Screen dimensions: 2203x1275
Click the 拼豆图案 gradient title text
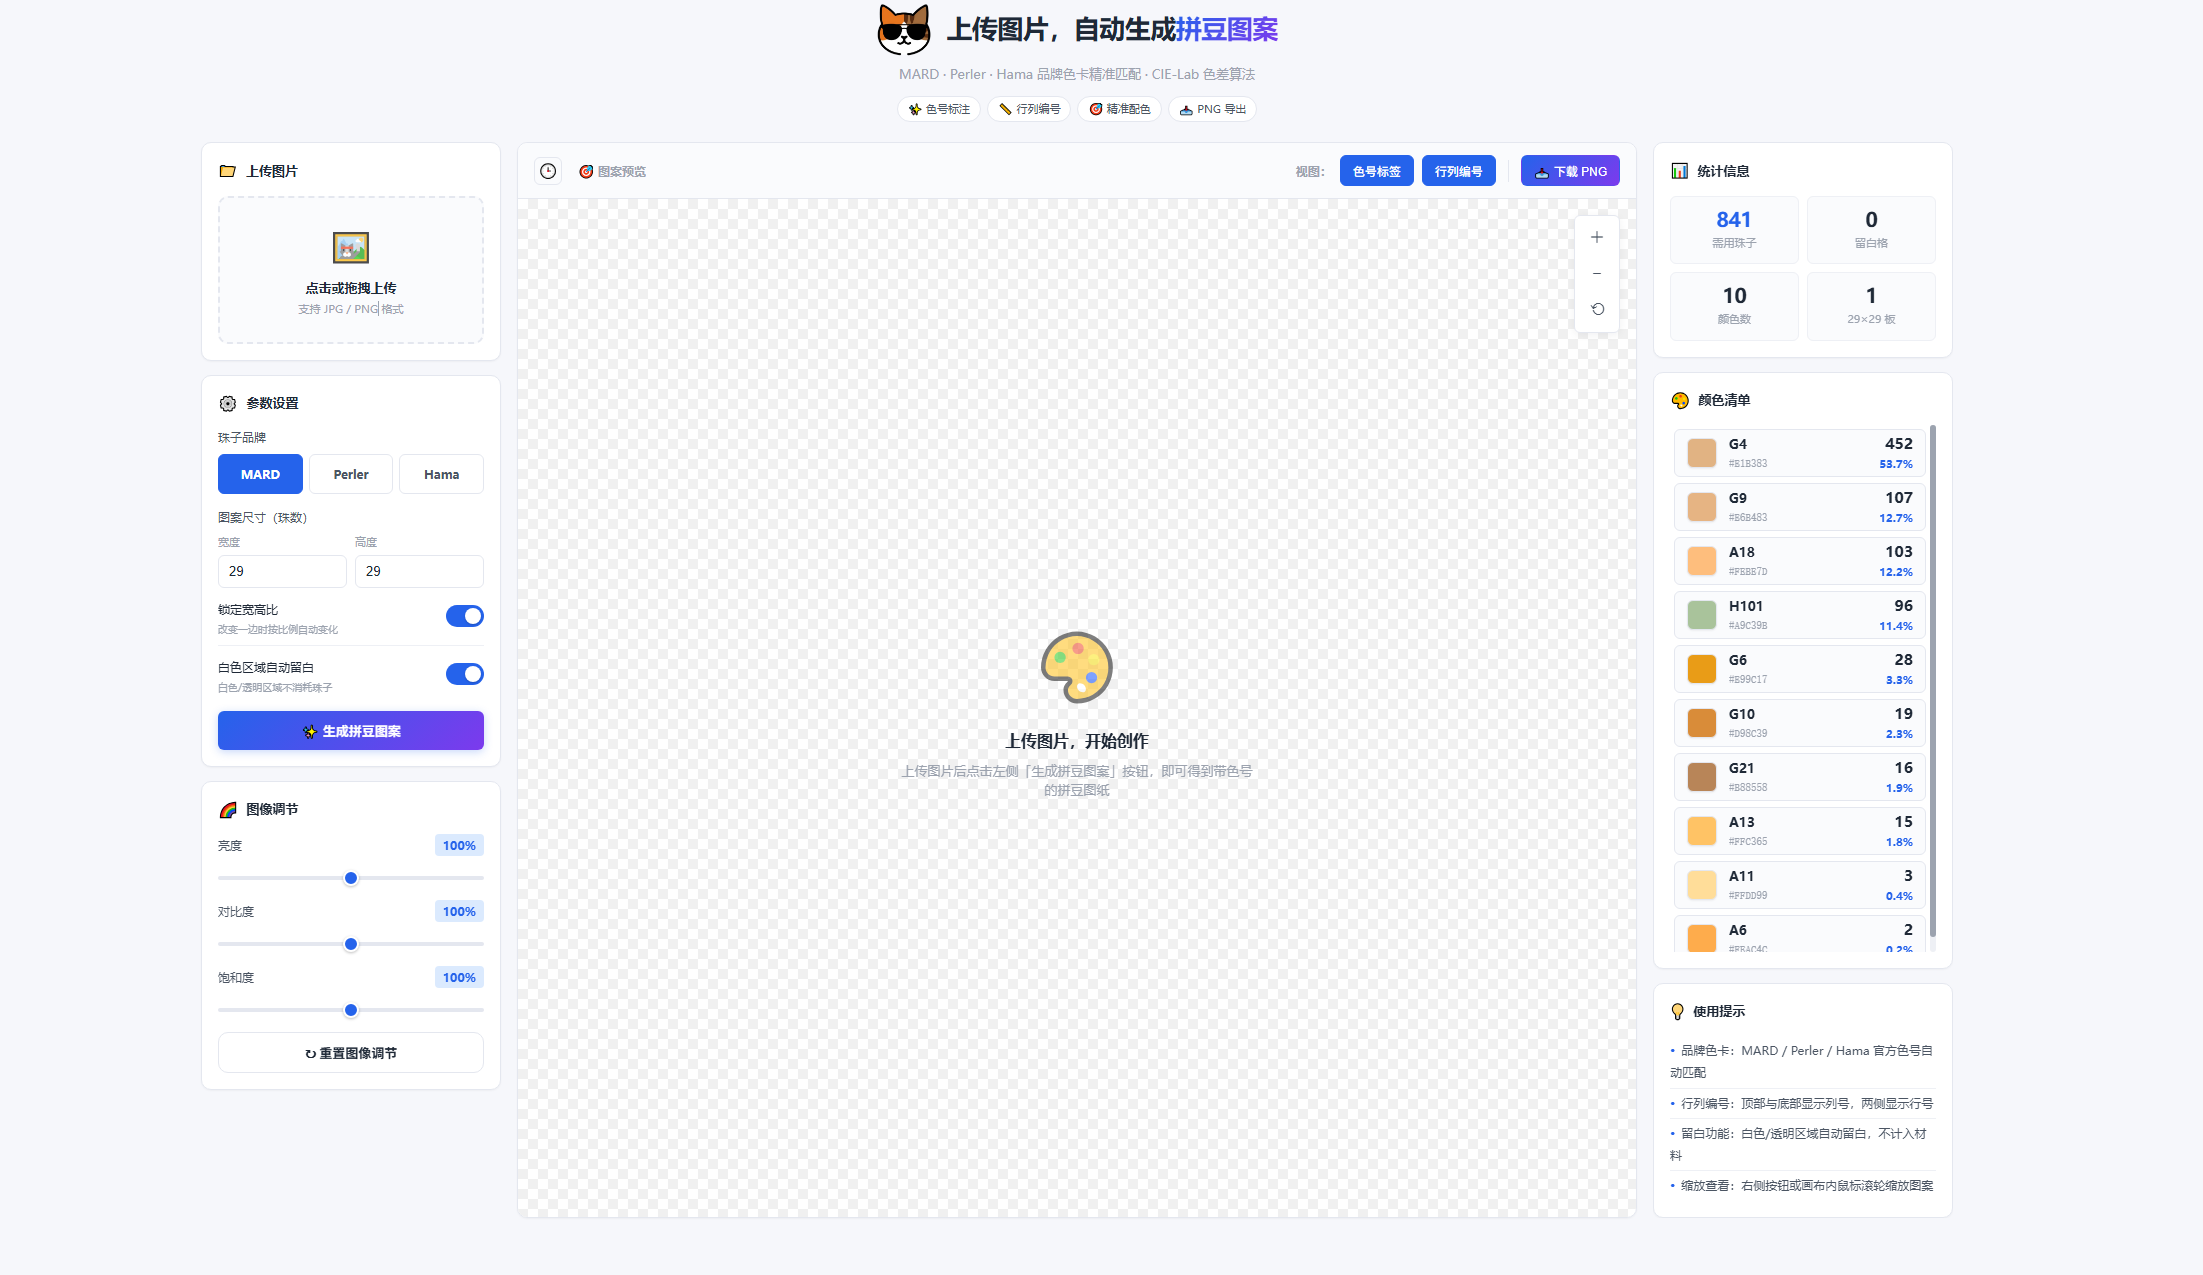pyautogui.click(x=1227, y=30)
